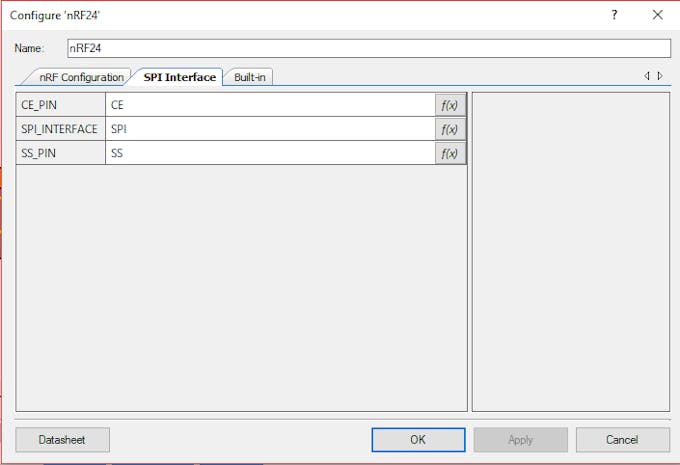Open the component Datasheet
This screenshot has height=465, width=680.
62,440
